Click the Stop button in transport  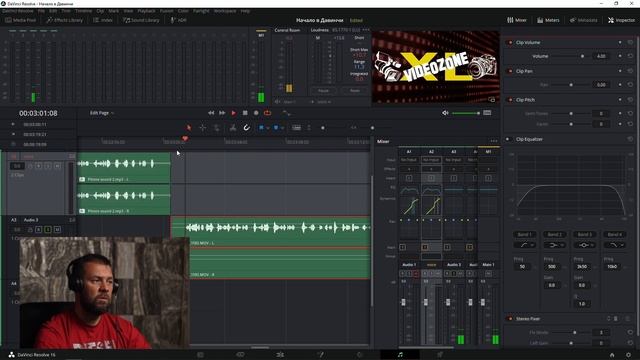(x=245, y=113)
